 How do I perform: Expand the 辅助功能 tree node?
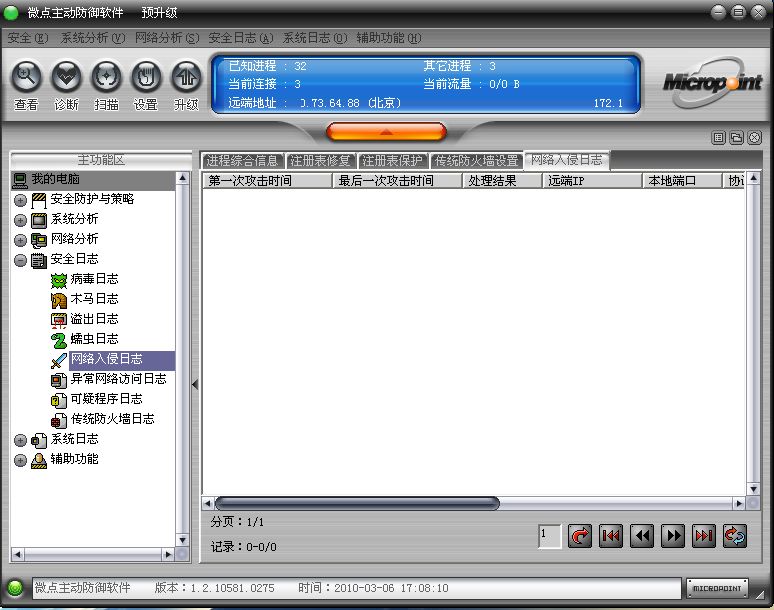[x=20, y=460]
